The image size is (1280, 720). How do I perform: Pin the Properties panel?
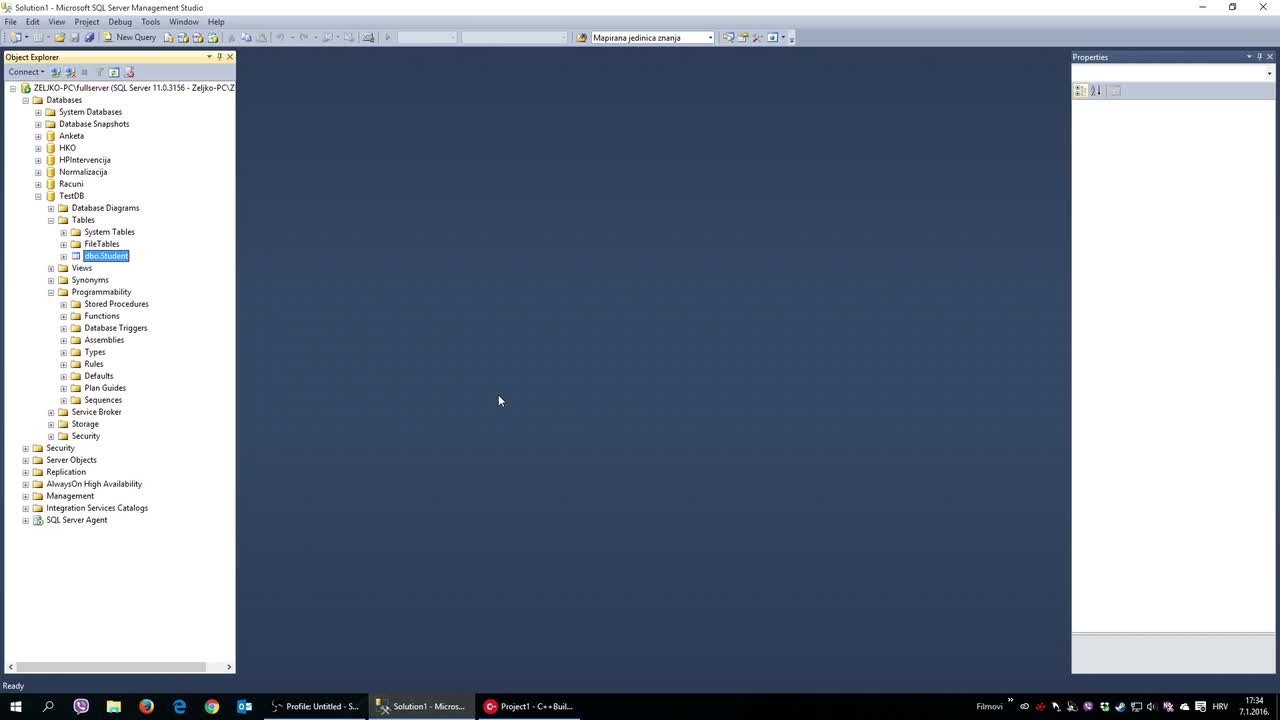pyautogui.click(x=1259, y=57)
